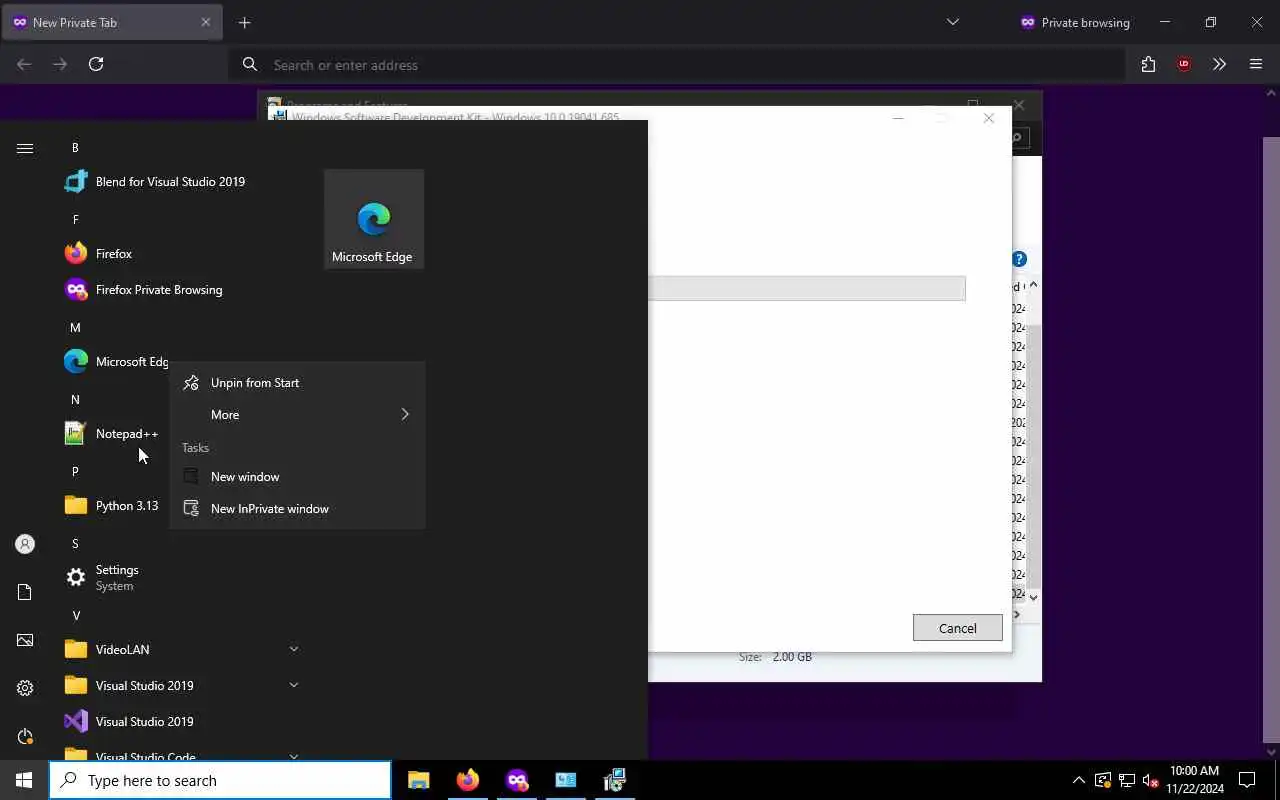Open Documents from the Start sidebar

(x=25, y=592)
